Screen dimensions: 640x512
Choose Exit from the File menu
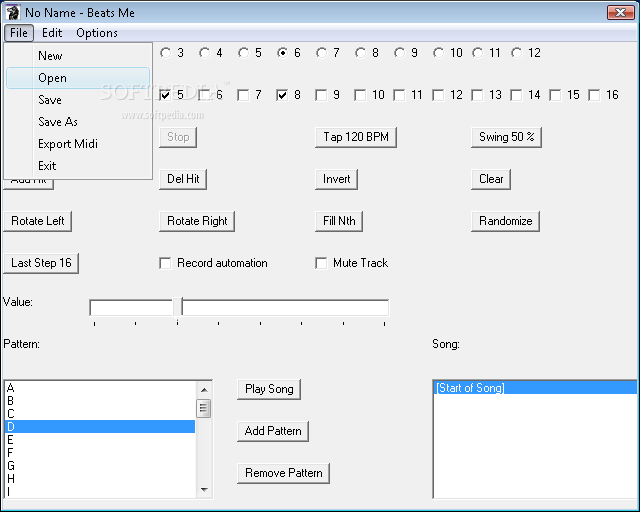pyautogui.click(x=78, y=166)
